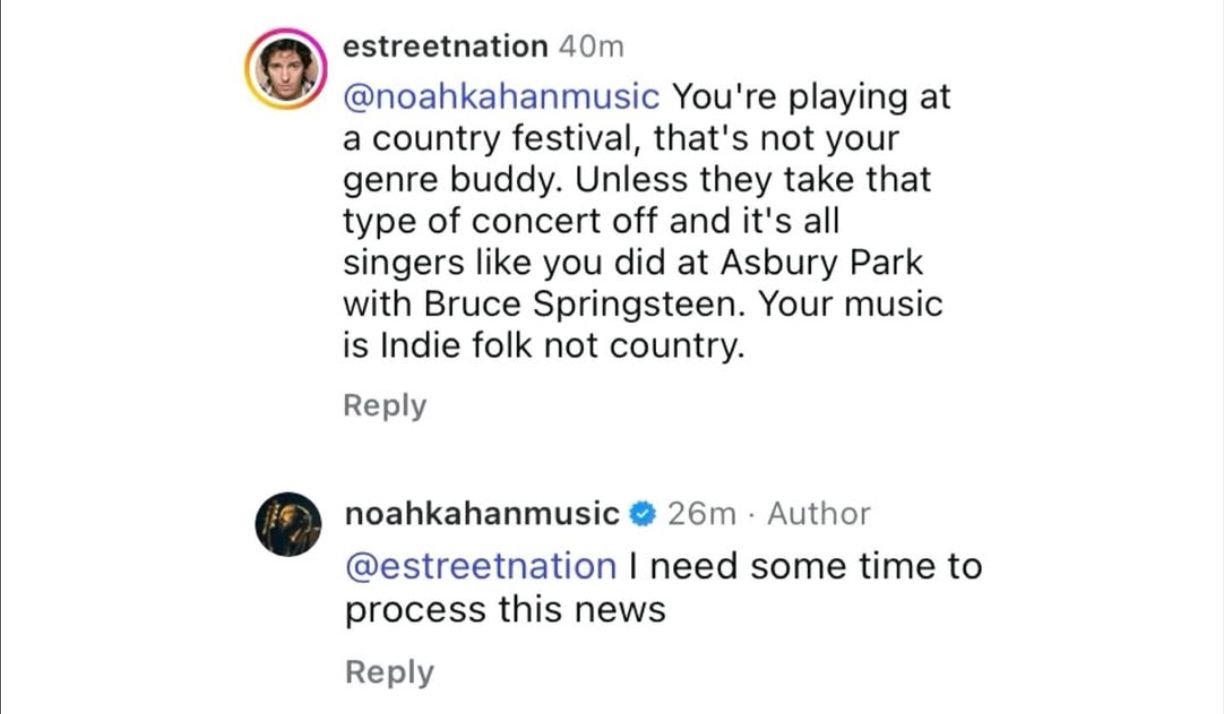This screenshot has height=714, width=1224.
Task: Click the words "Asbury Park"
Action: (x=824, y=262)
